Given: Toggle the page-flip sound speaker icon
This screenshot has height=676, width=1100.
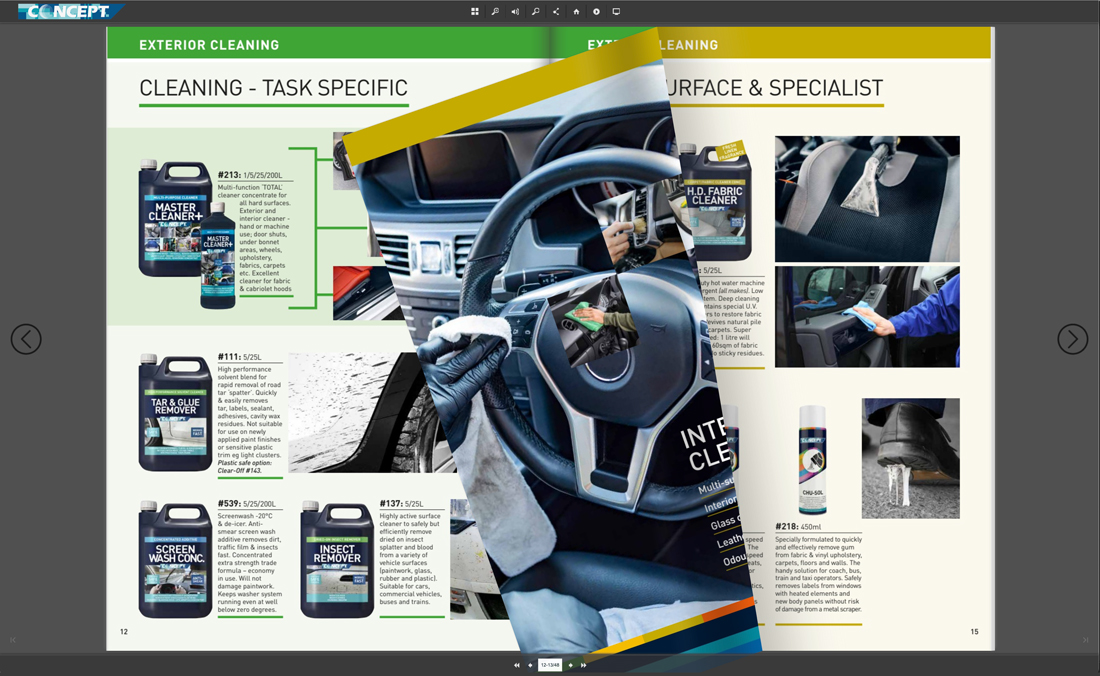Looking at the screenshot, I should 515,11.
